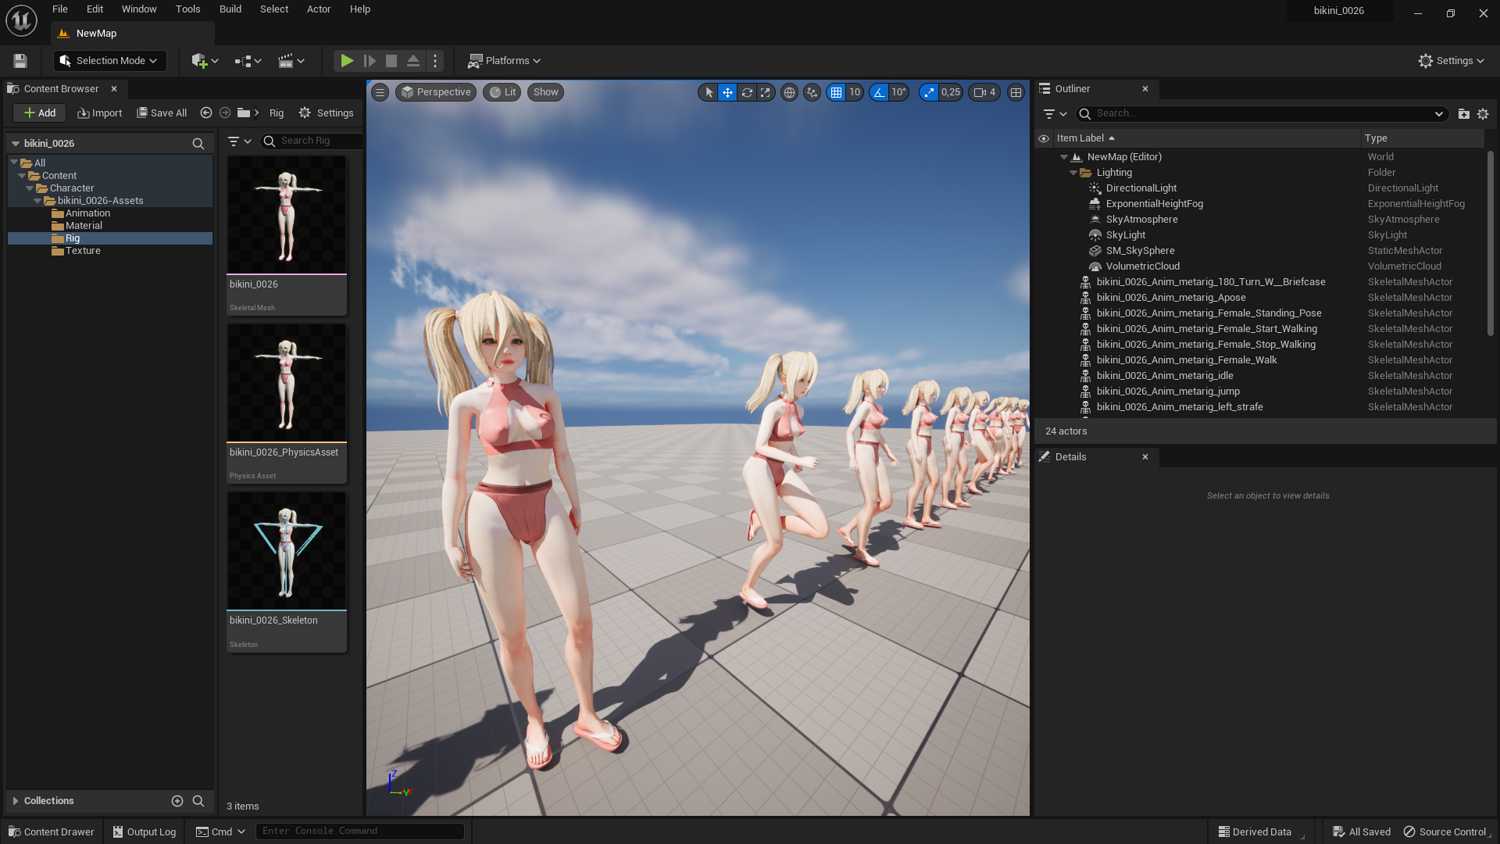Choose the Select Objects cursor tool
Screen dimensions: 1500x844
709,92
